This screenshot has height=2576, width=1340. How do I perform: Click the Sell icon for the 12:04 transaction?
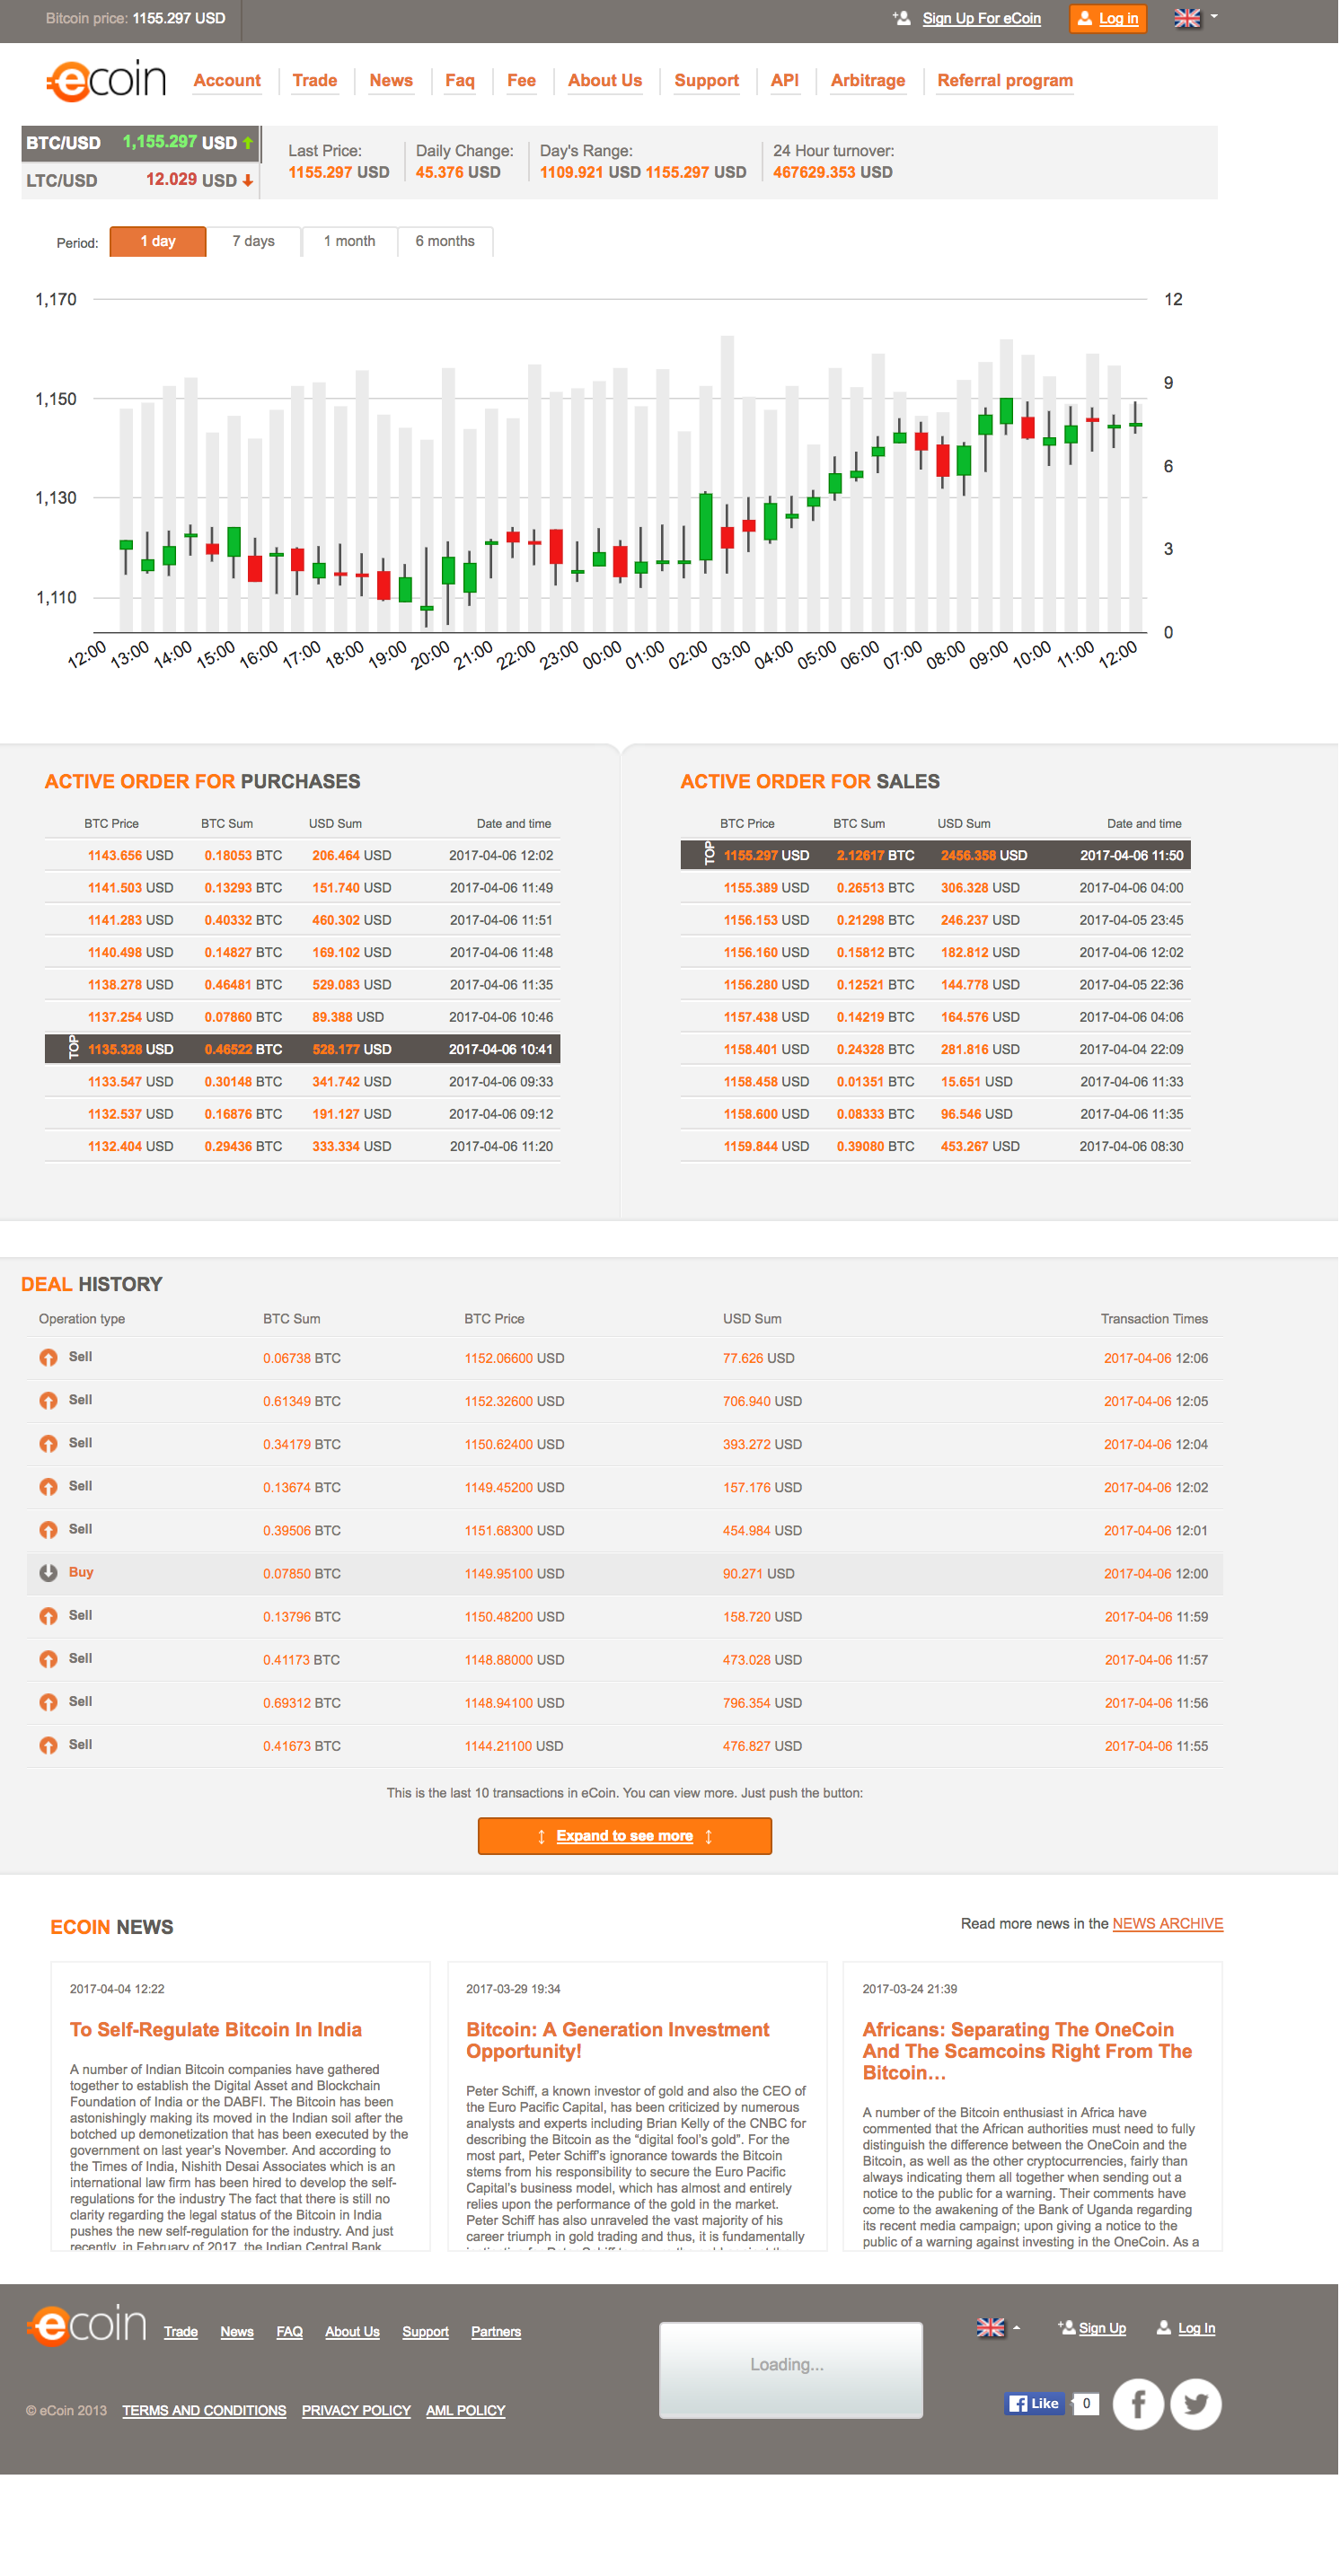pyautogui.click(x=48, y=1443)
